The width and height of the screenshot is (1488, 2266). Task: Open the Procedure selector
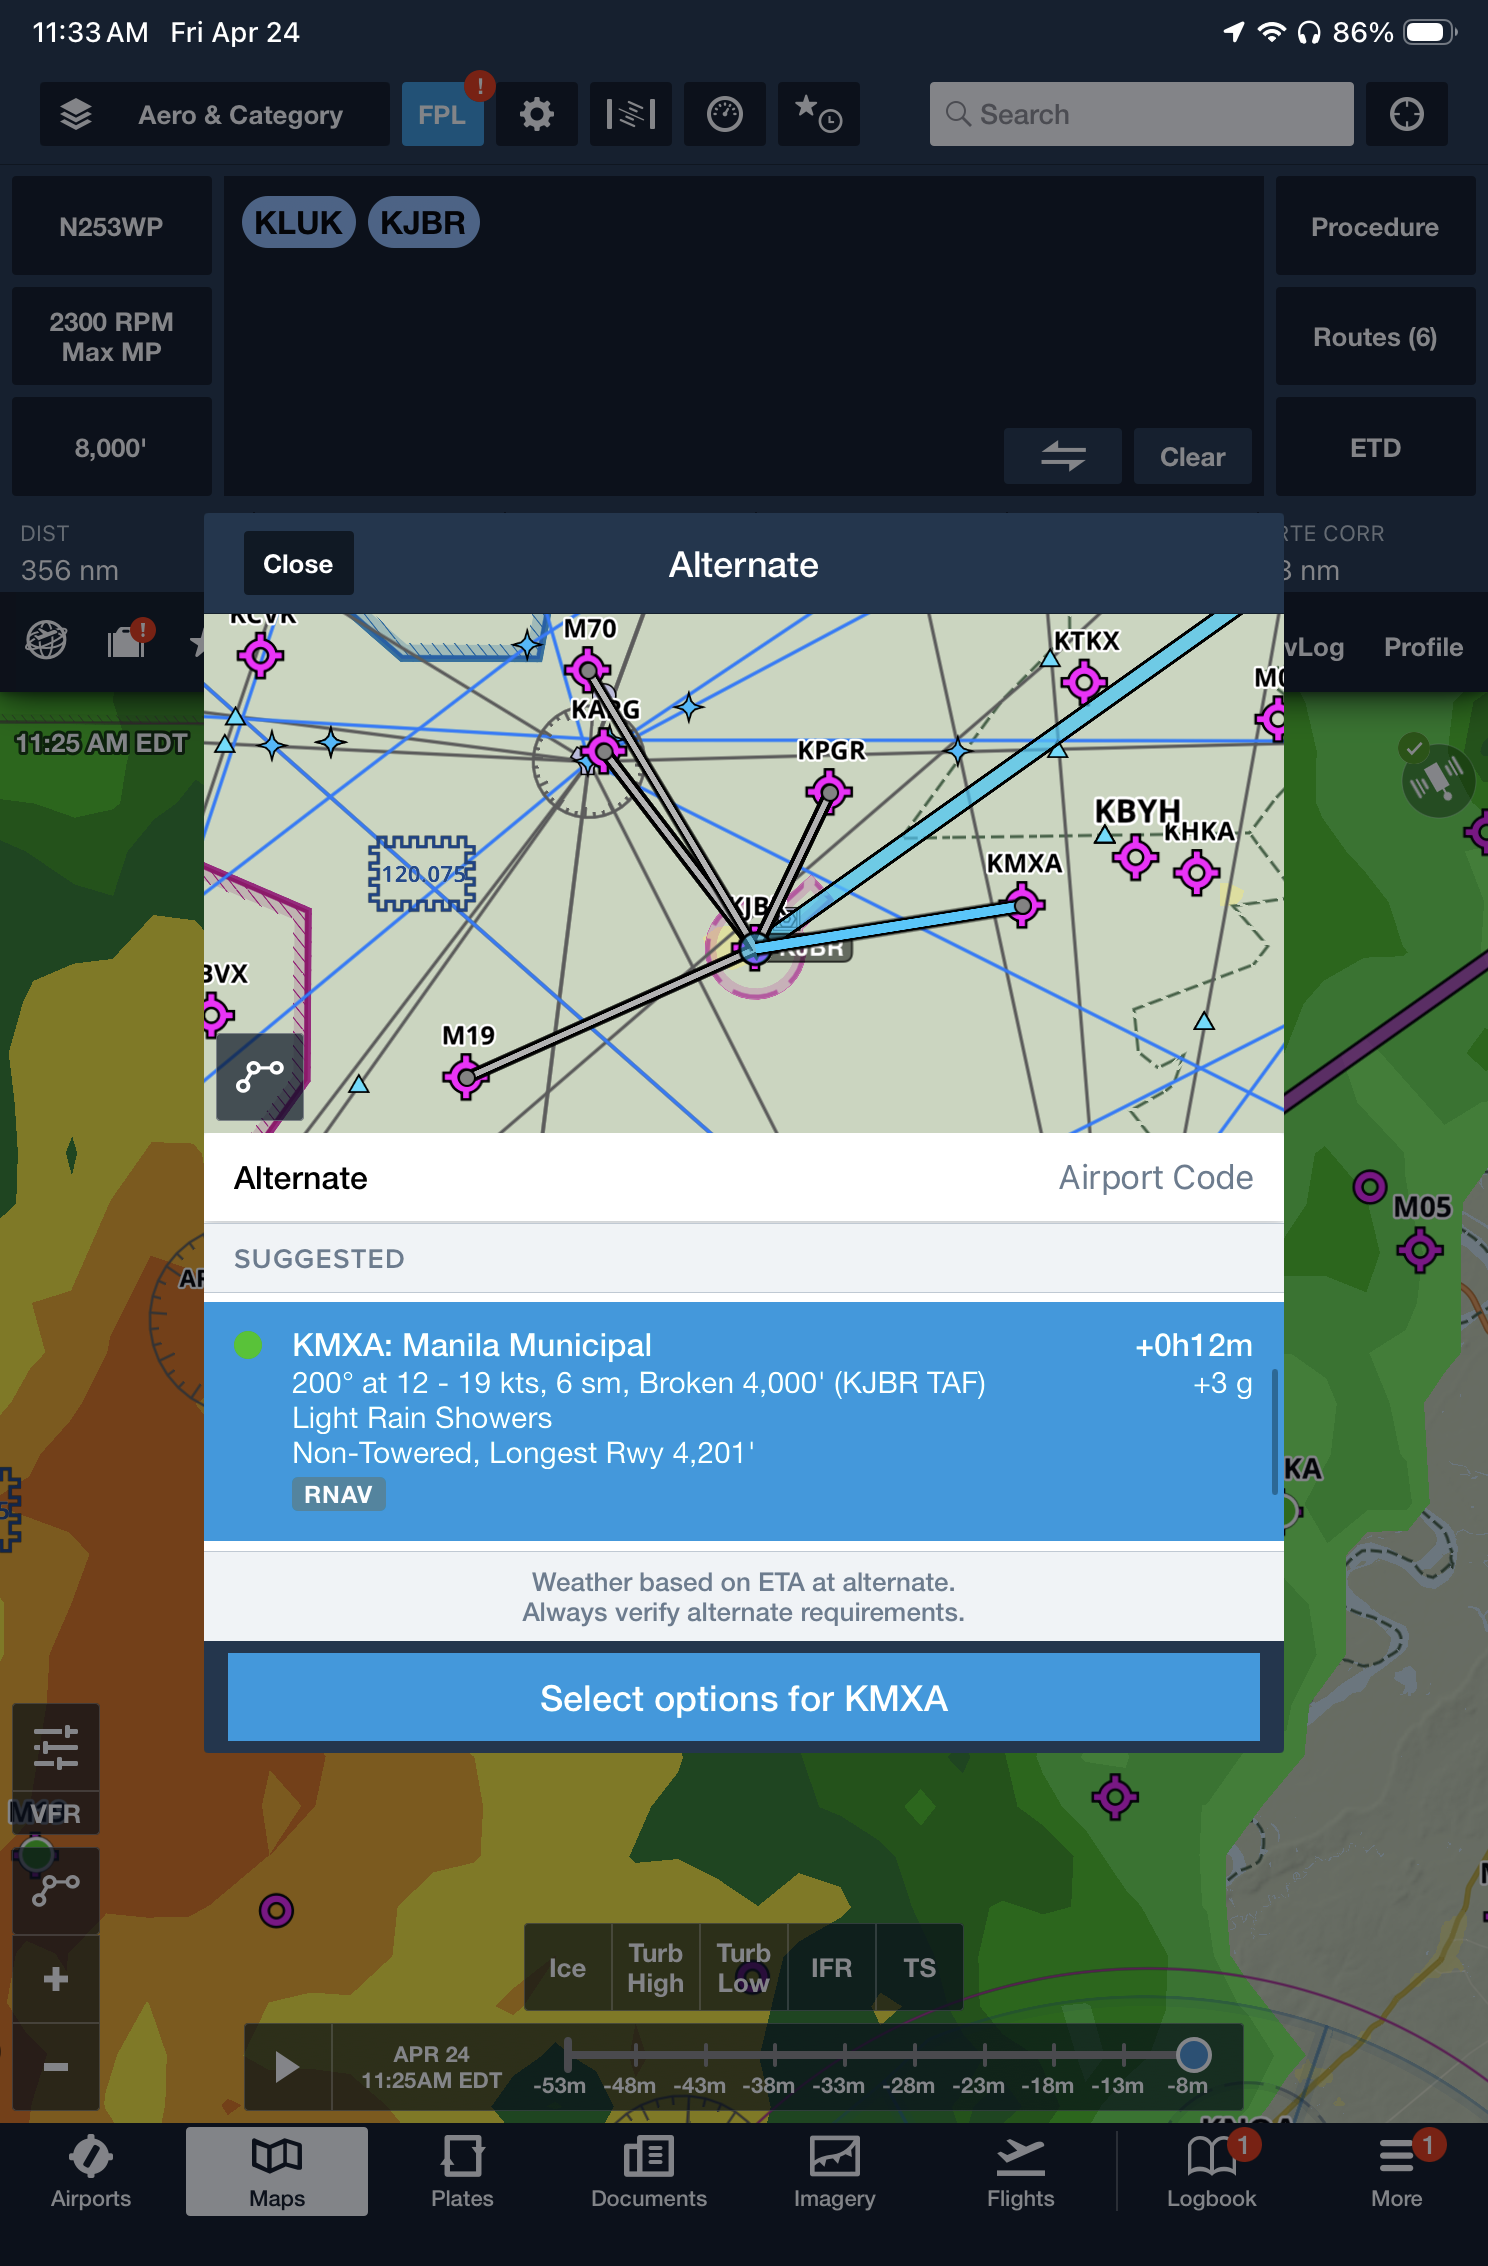(x=1374, y=227)
